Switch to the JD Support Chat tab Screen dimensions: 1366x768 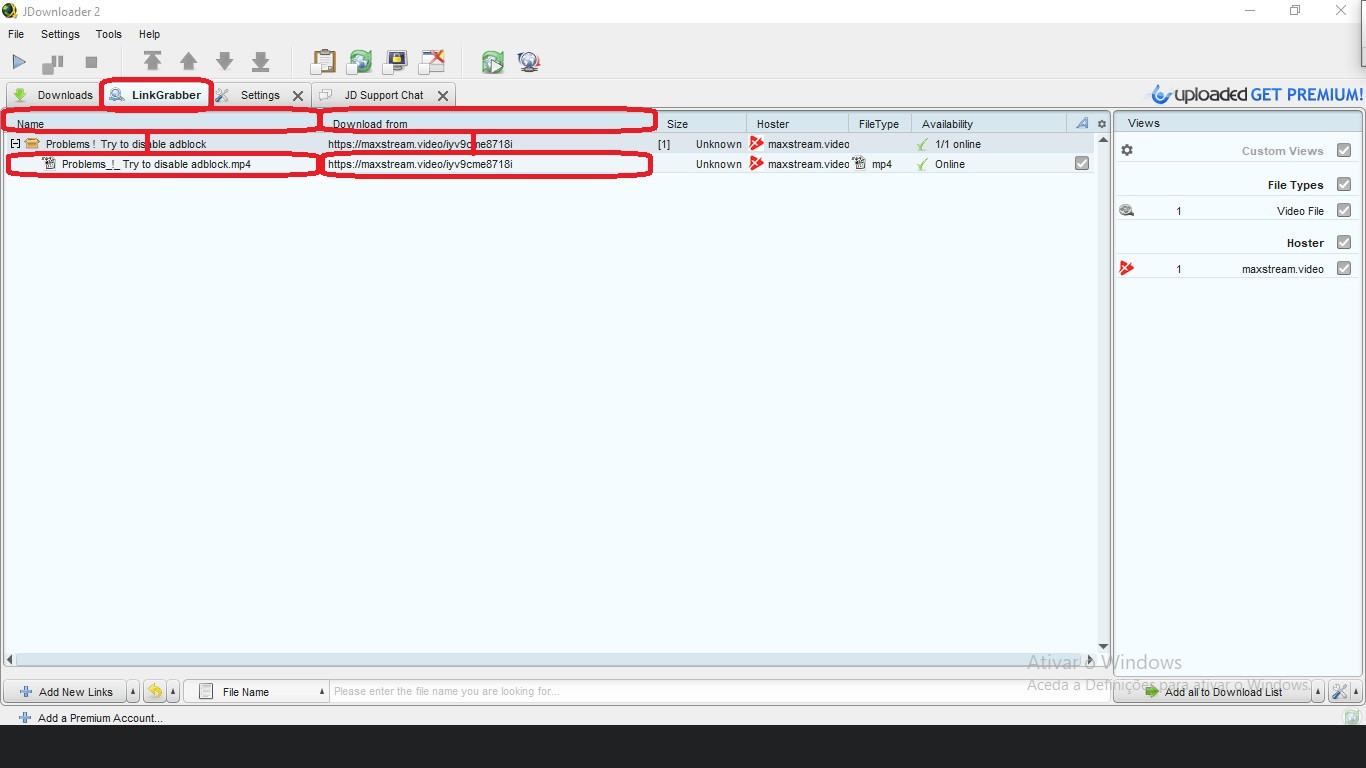(384, 95)
